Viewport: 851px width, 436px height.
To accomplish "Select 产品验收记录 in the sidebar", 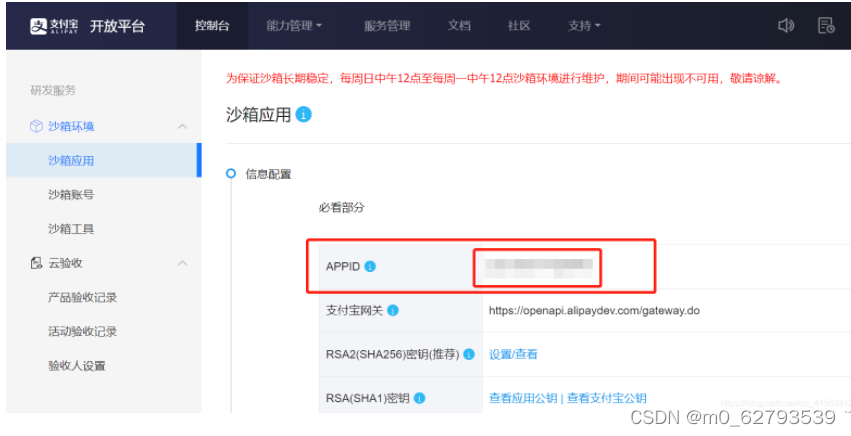I will click(83, 298).
